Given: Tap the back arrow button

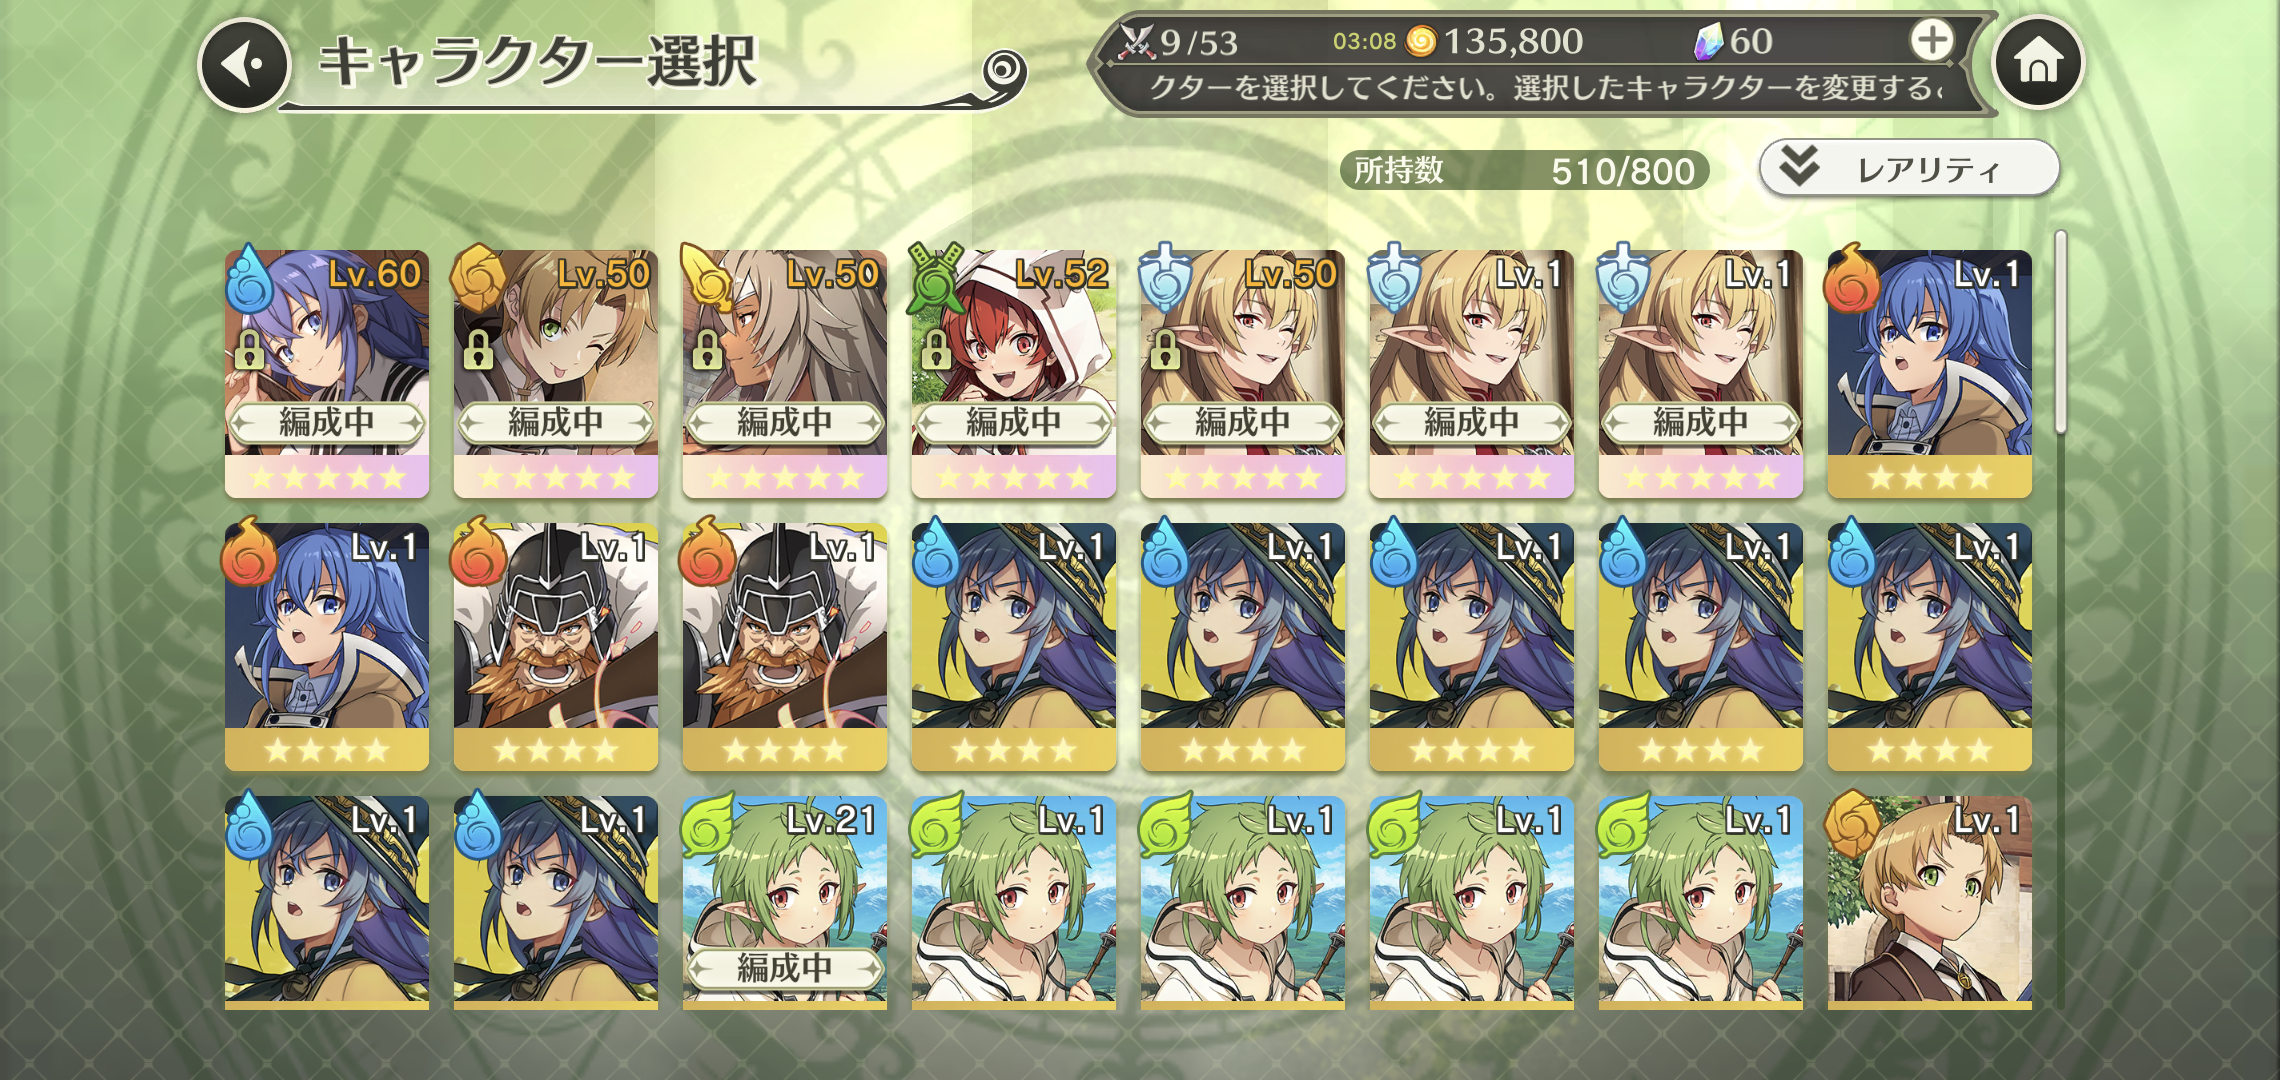Looking at the screenshot, I should pos(244,65).
